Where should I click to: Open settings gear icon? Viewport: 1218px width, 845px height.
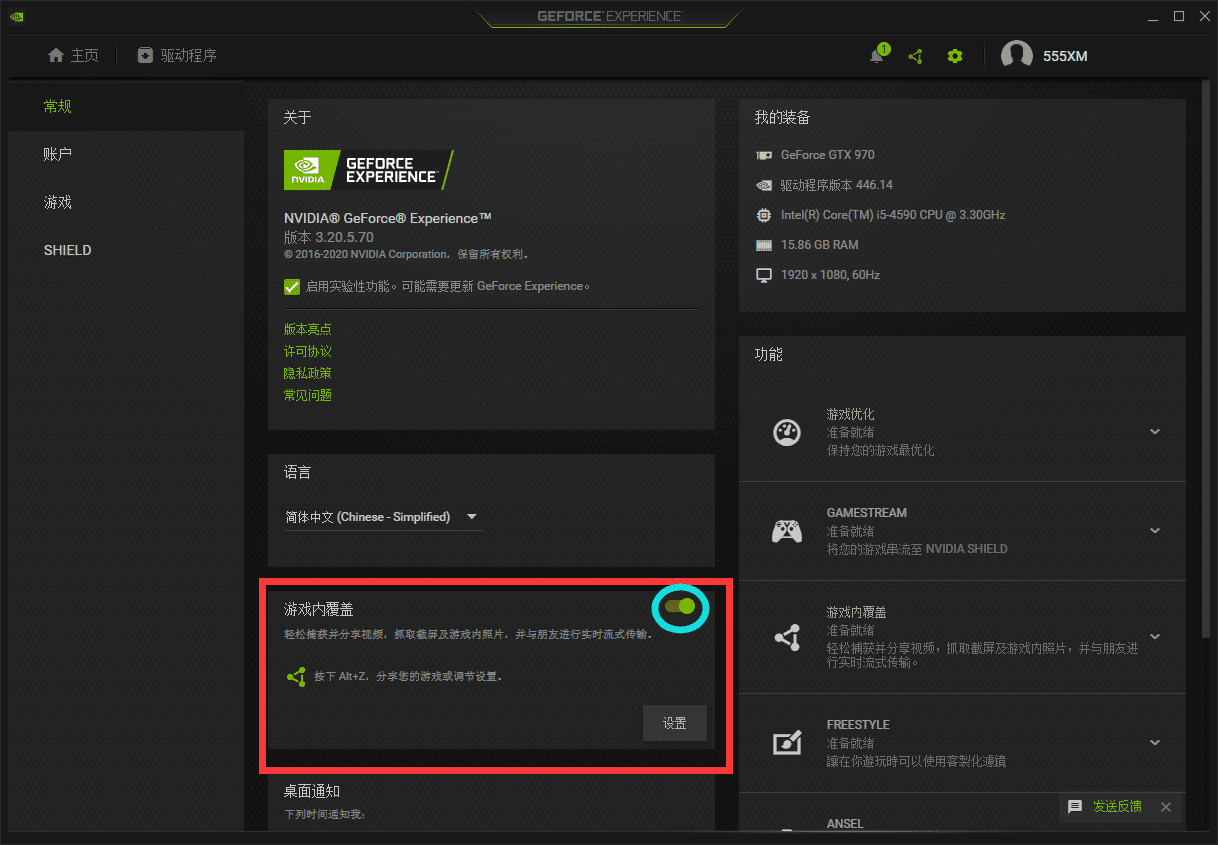(955, 56)
